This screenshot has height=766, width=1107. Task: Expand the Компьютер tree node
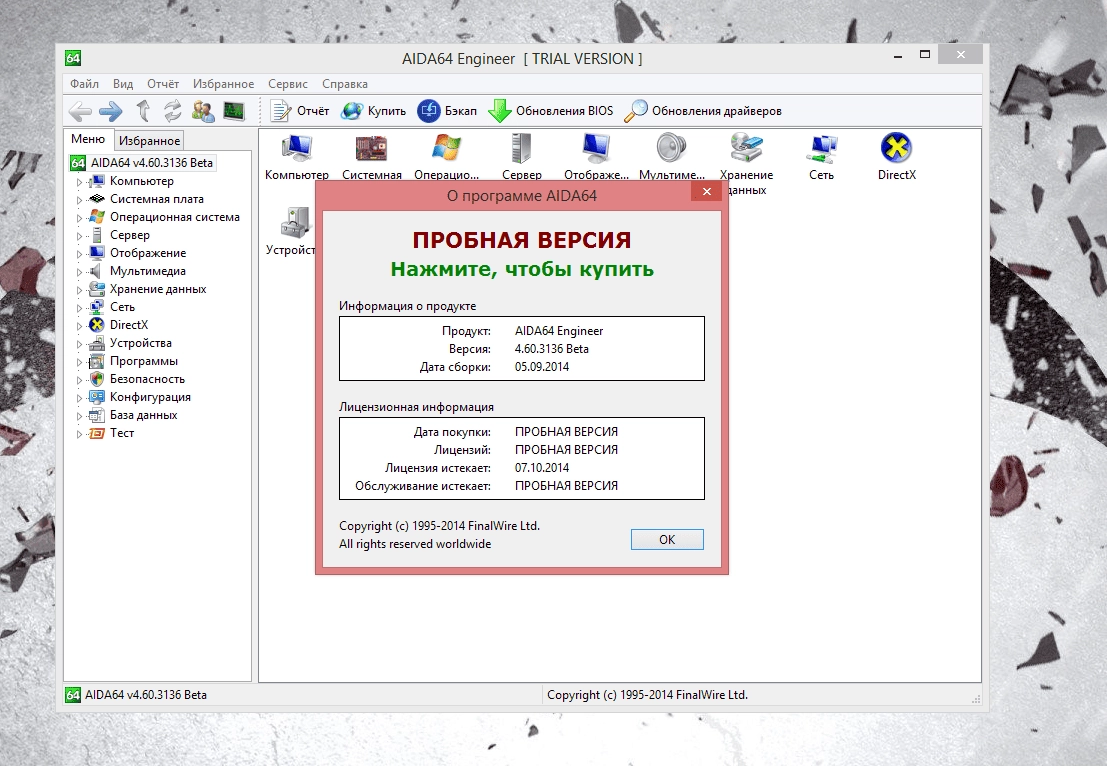[x=79, y=182]
